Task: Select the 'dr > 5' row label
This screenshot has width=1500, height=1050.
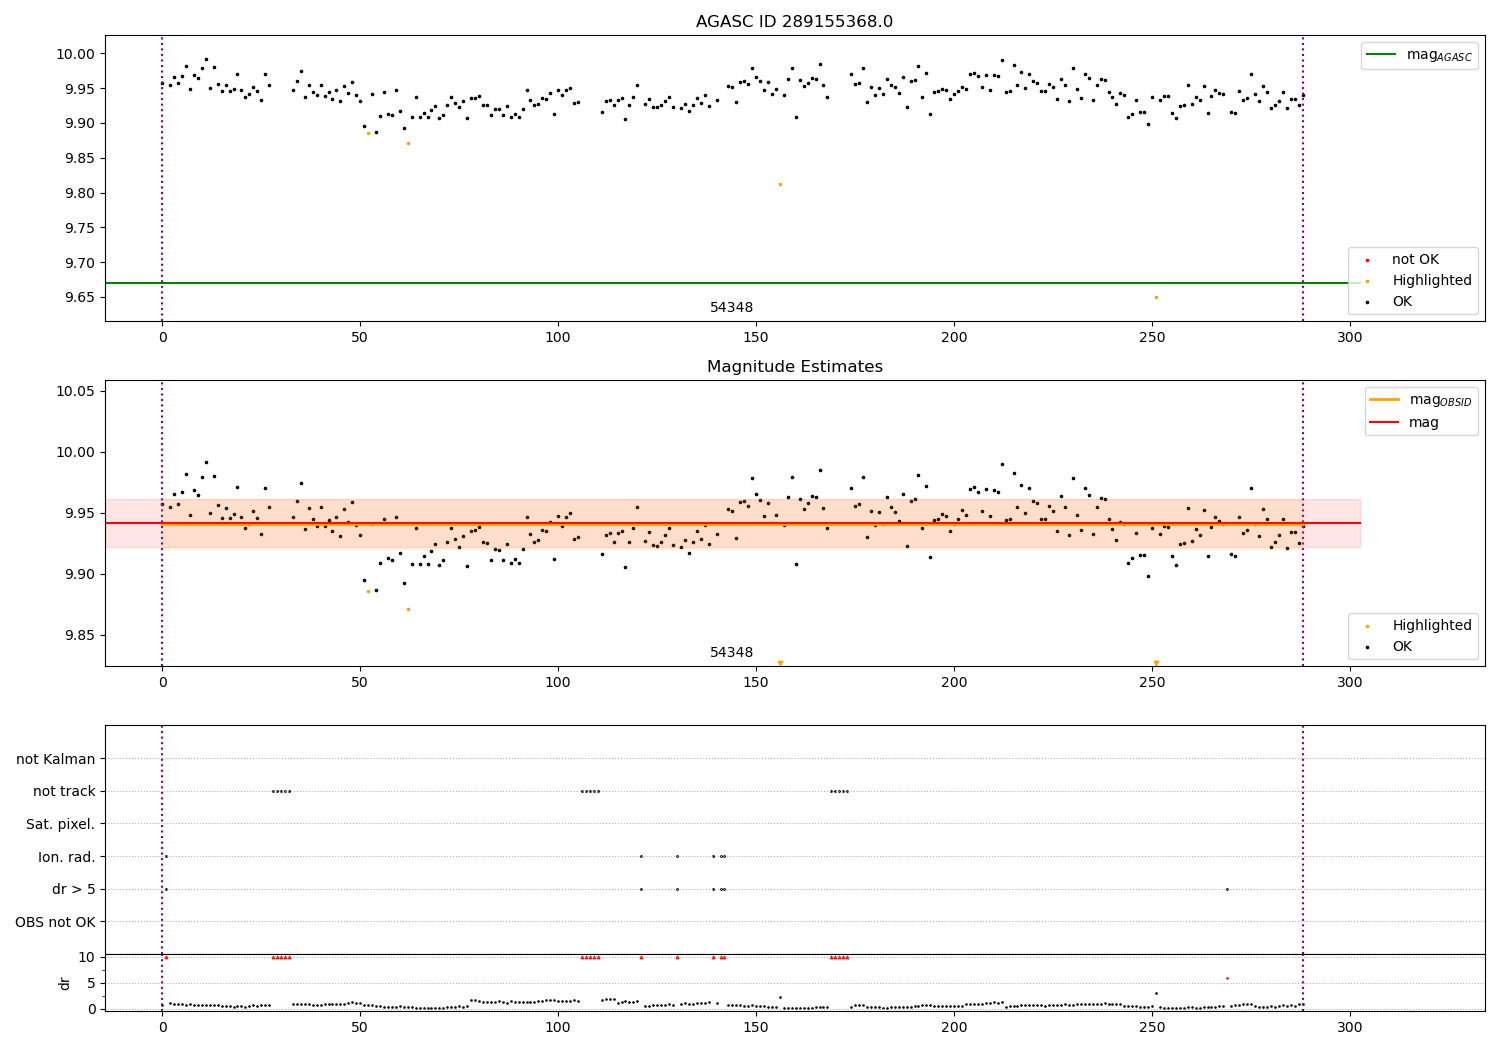Action: pyautogui.click(x=74, y=890)
